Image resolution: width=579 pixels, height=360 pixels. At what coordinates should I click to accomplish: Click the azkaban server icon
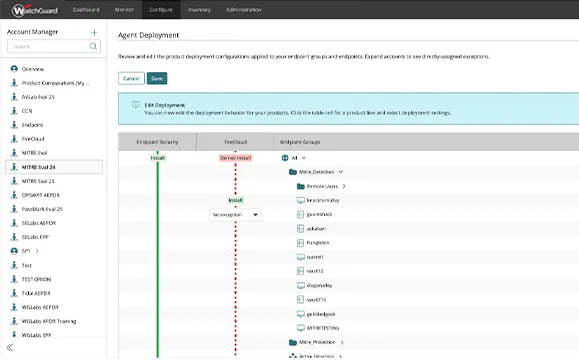pos(300,229)
